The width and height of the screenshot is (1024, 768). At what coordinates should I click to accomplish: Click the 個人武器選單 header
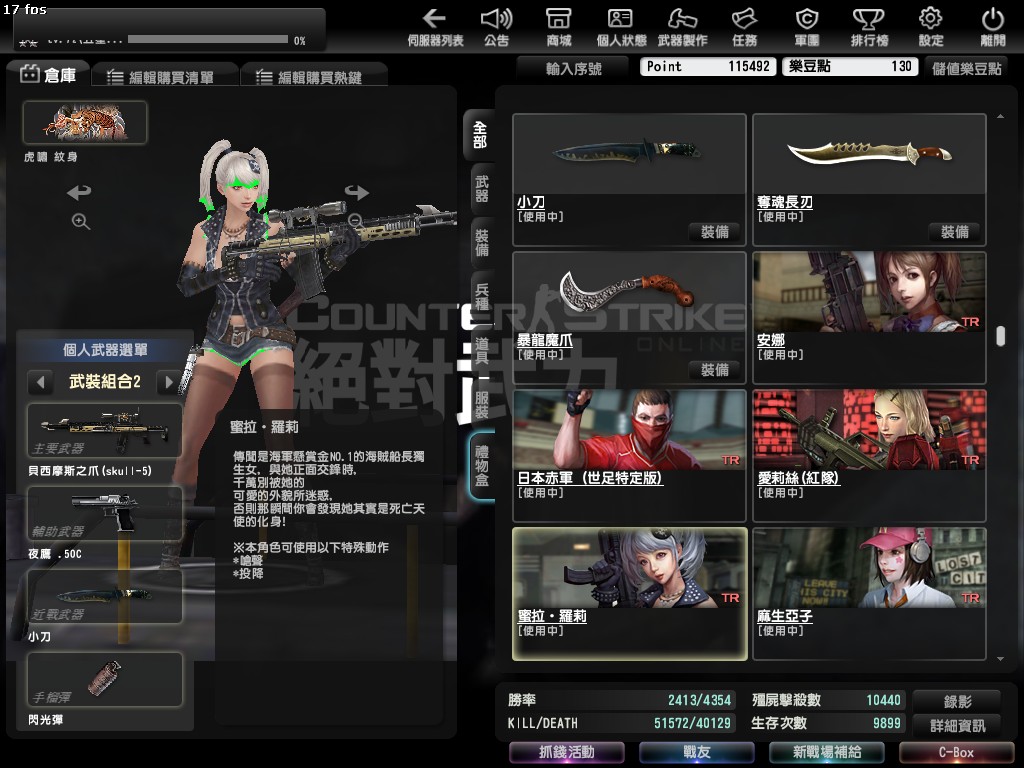tap(104, 349)
